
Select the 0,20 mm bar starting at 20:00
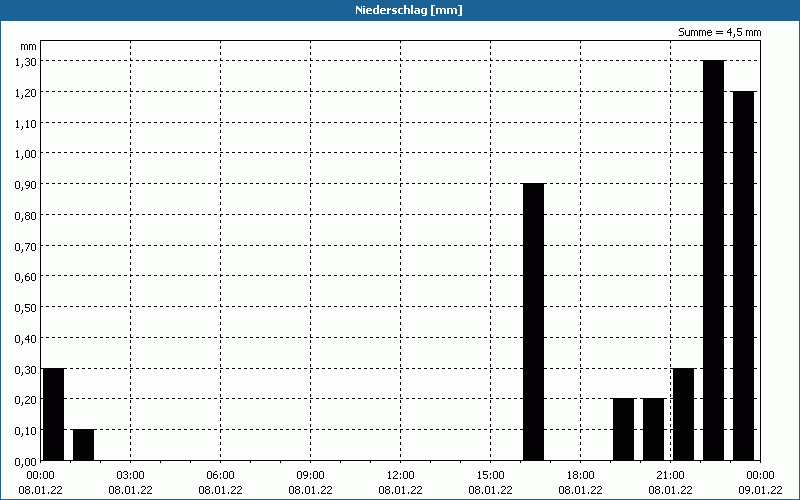tap(654, 430)
